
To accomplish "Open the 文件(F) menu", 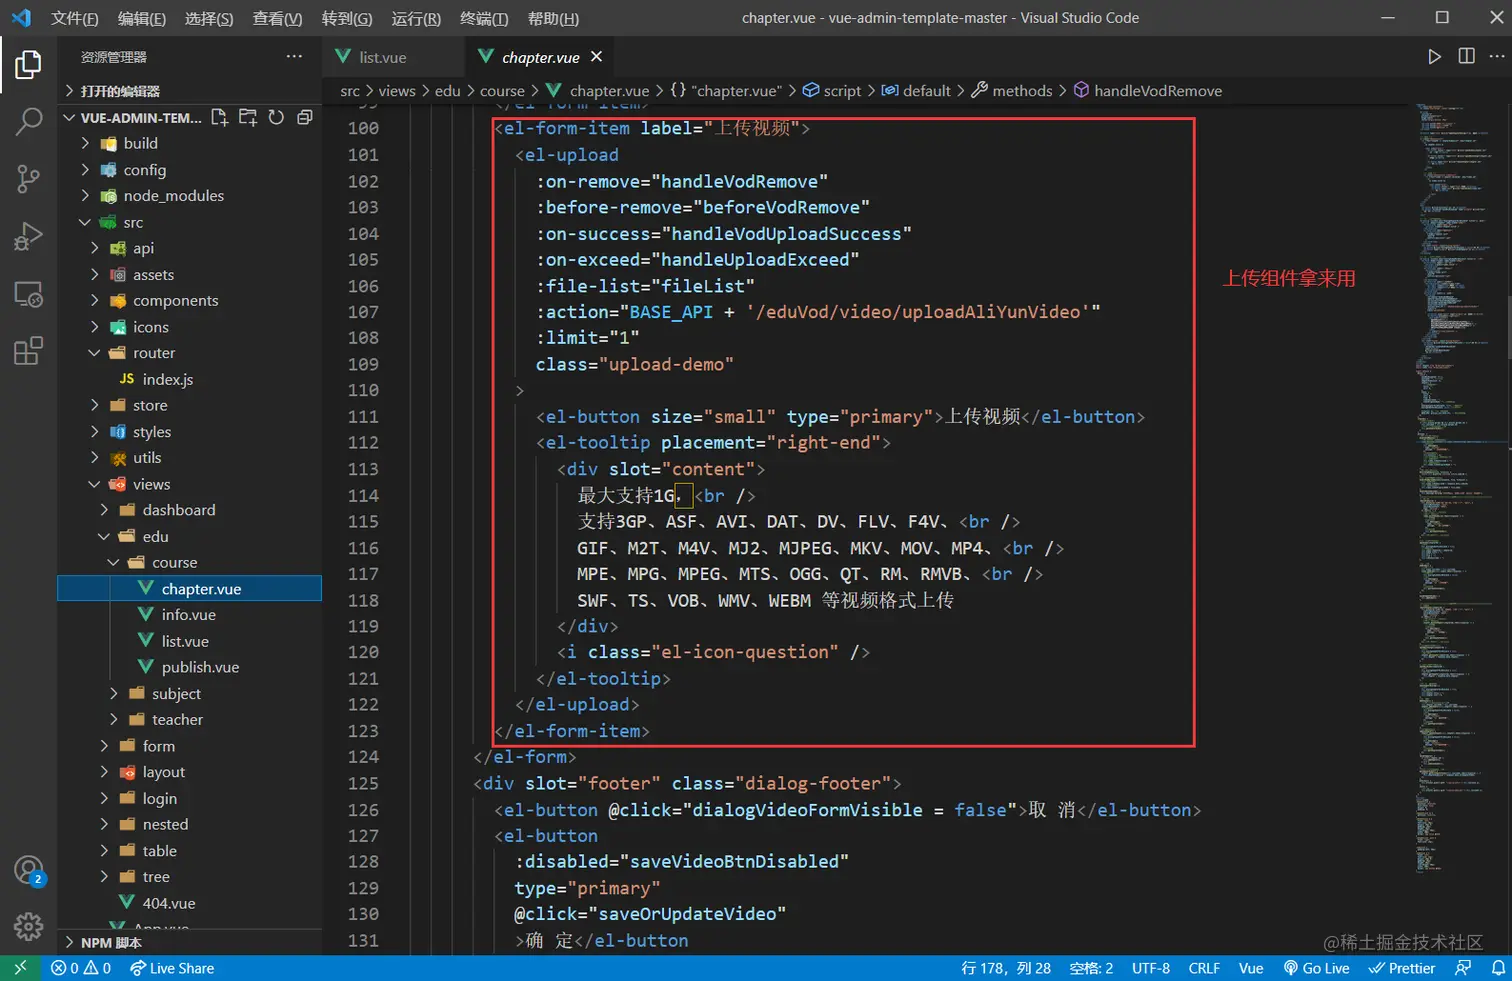I will tap(75, 18).
